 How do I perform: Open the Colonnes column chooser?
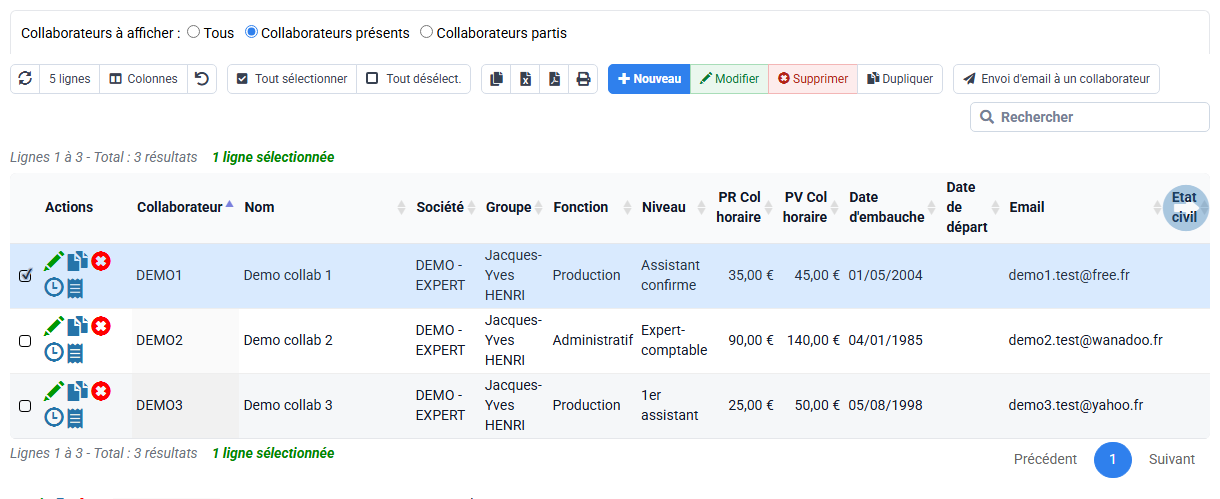coord(143,79)
